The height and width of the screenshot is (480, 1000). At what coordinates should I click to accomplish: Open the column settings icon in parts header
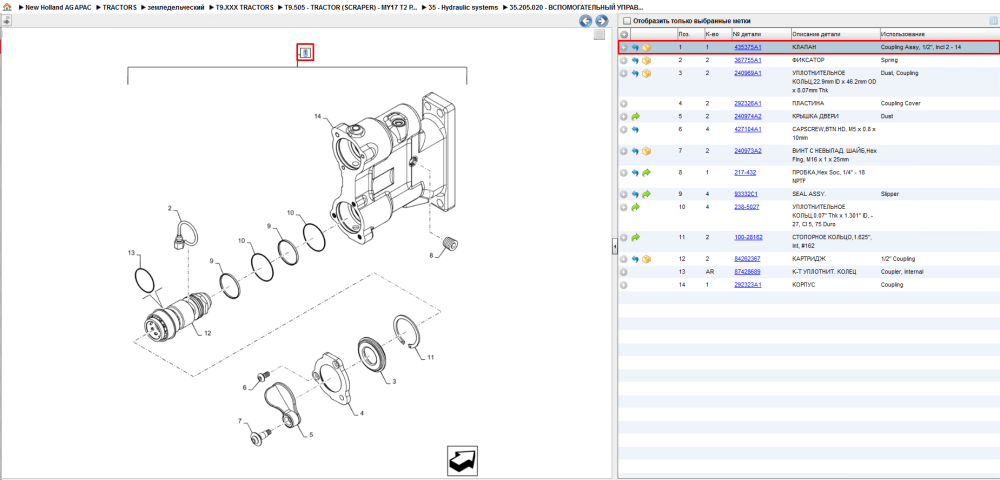click(992, 20)
